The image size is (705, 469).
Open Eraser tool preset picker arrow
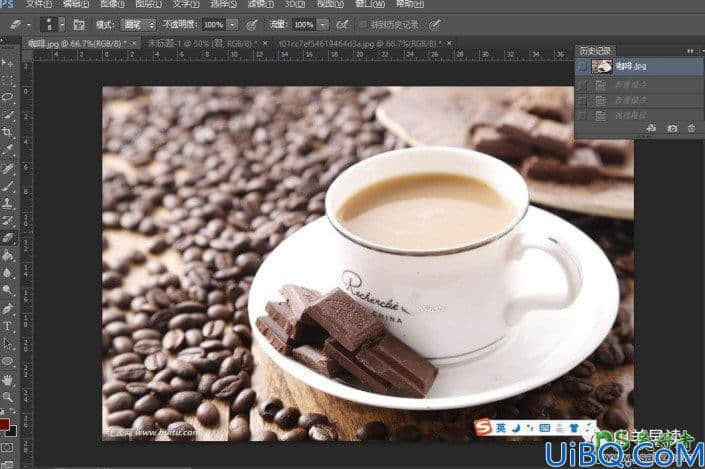click(29, 25)
